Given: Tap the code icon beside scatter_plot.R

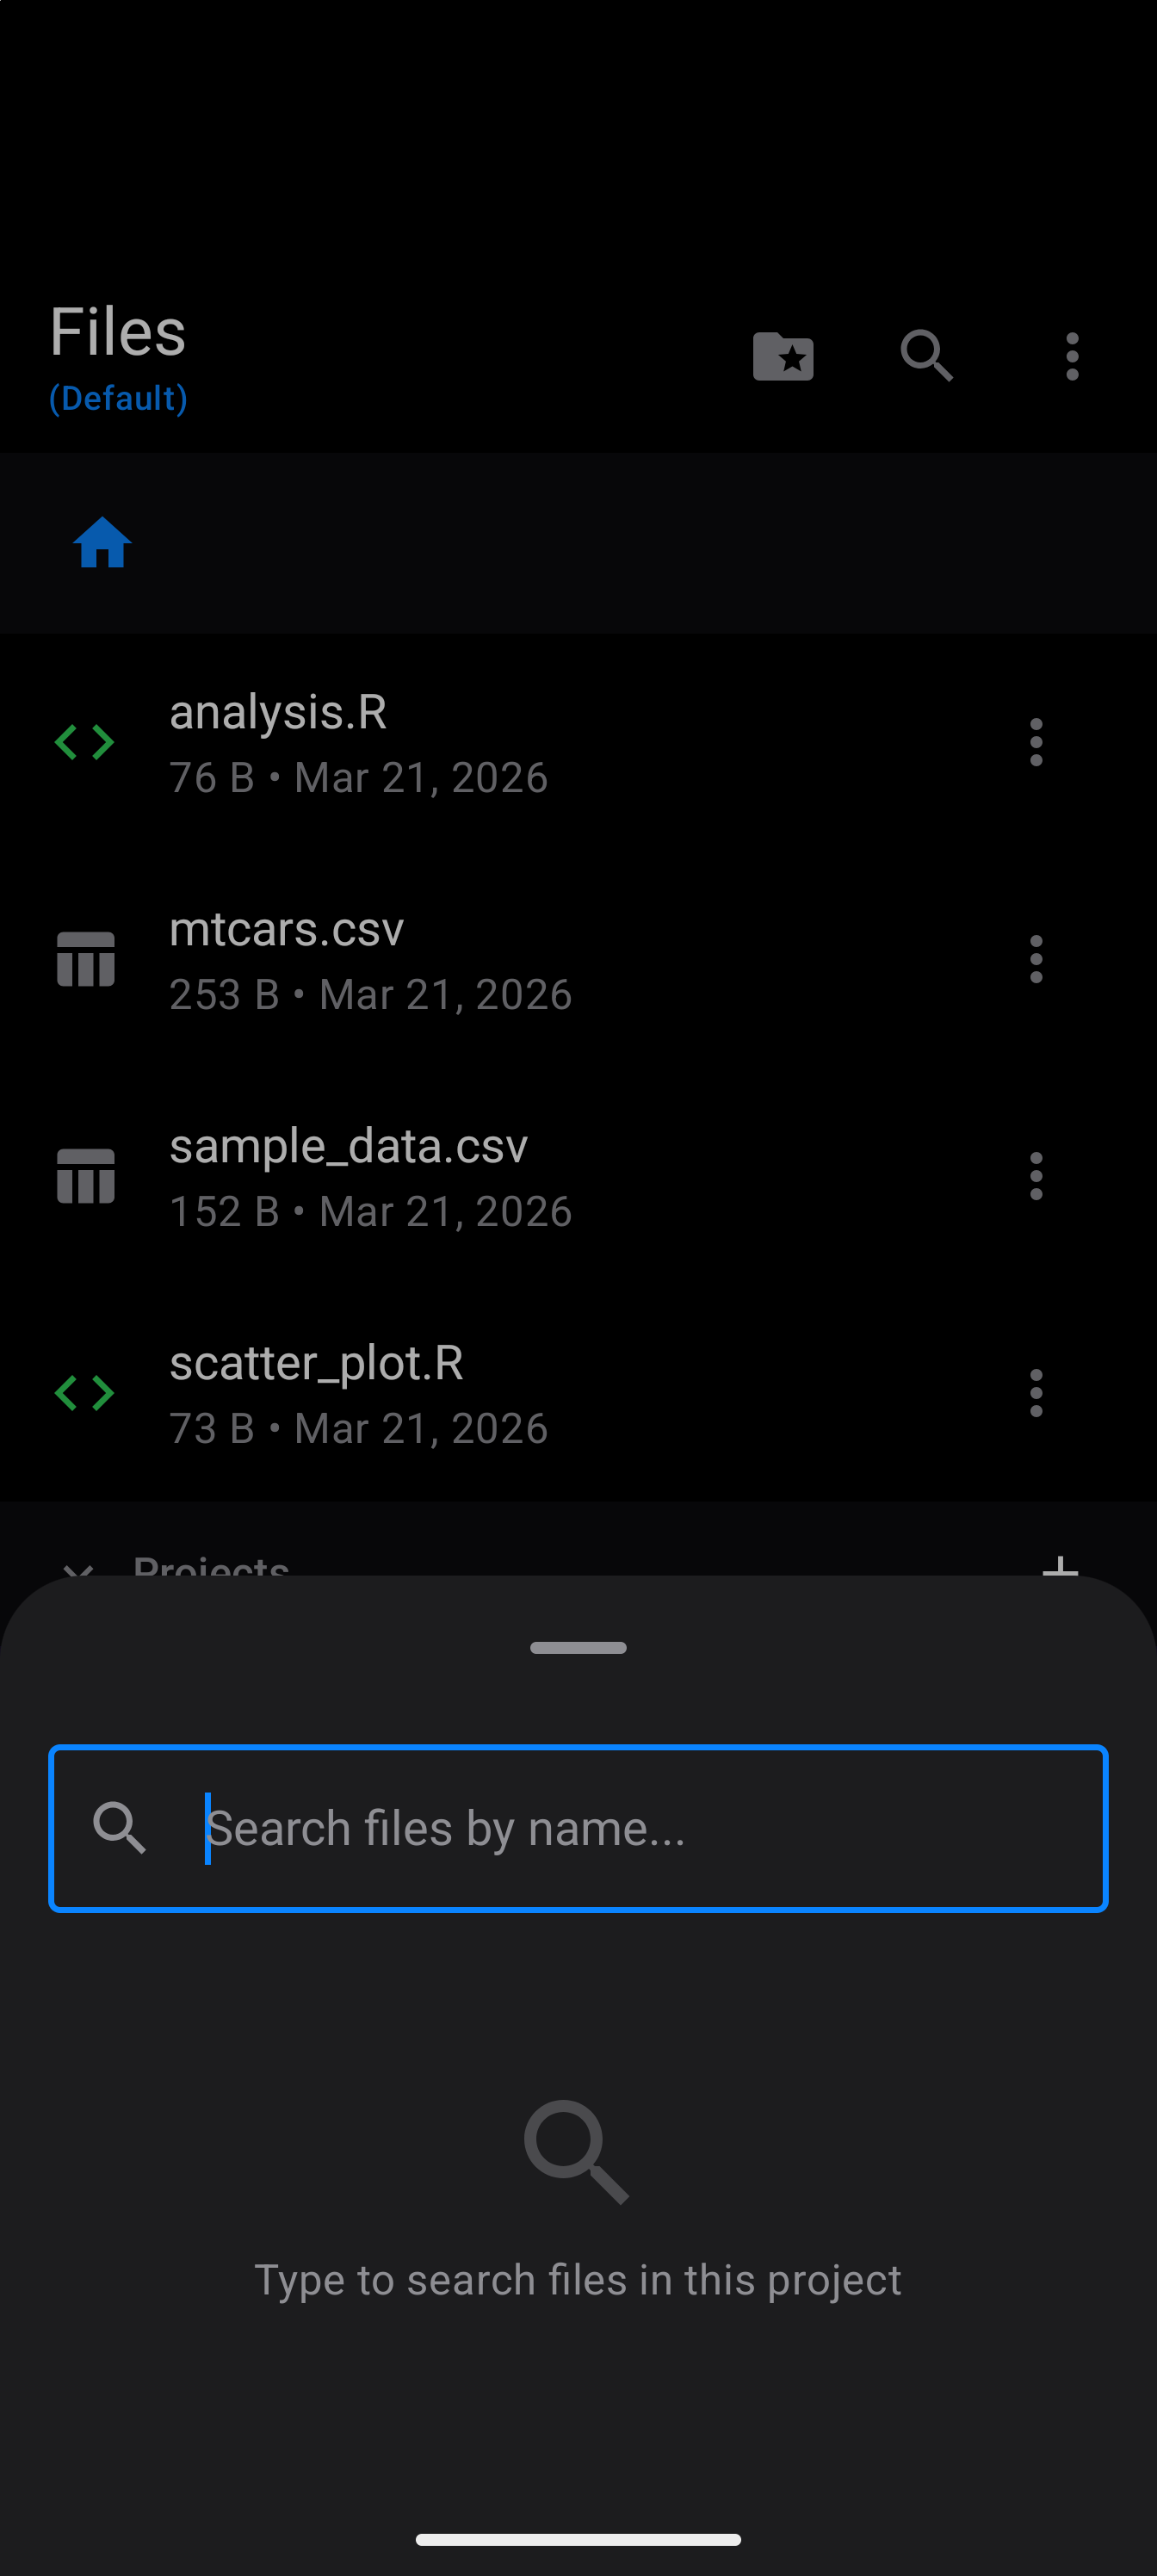Looking at the screenshot, I should (x=85, y=1393).
